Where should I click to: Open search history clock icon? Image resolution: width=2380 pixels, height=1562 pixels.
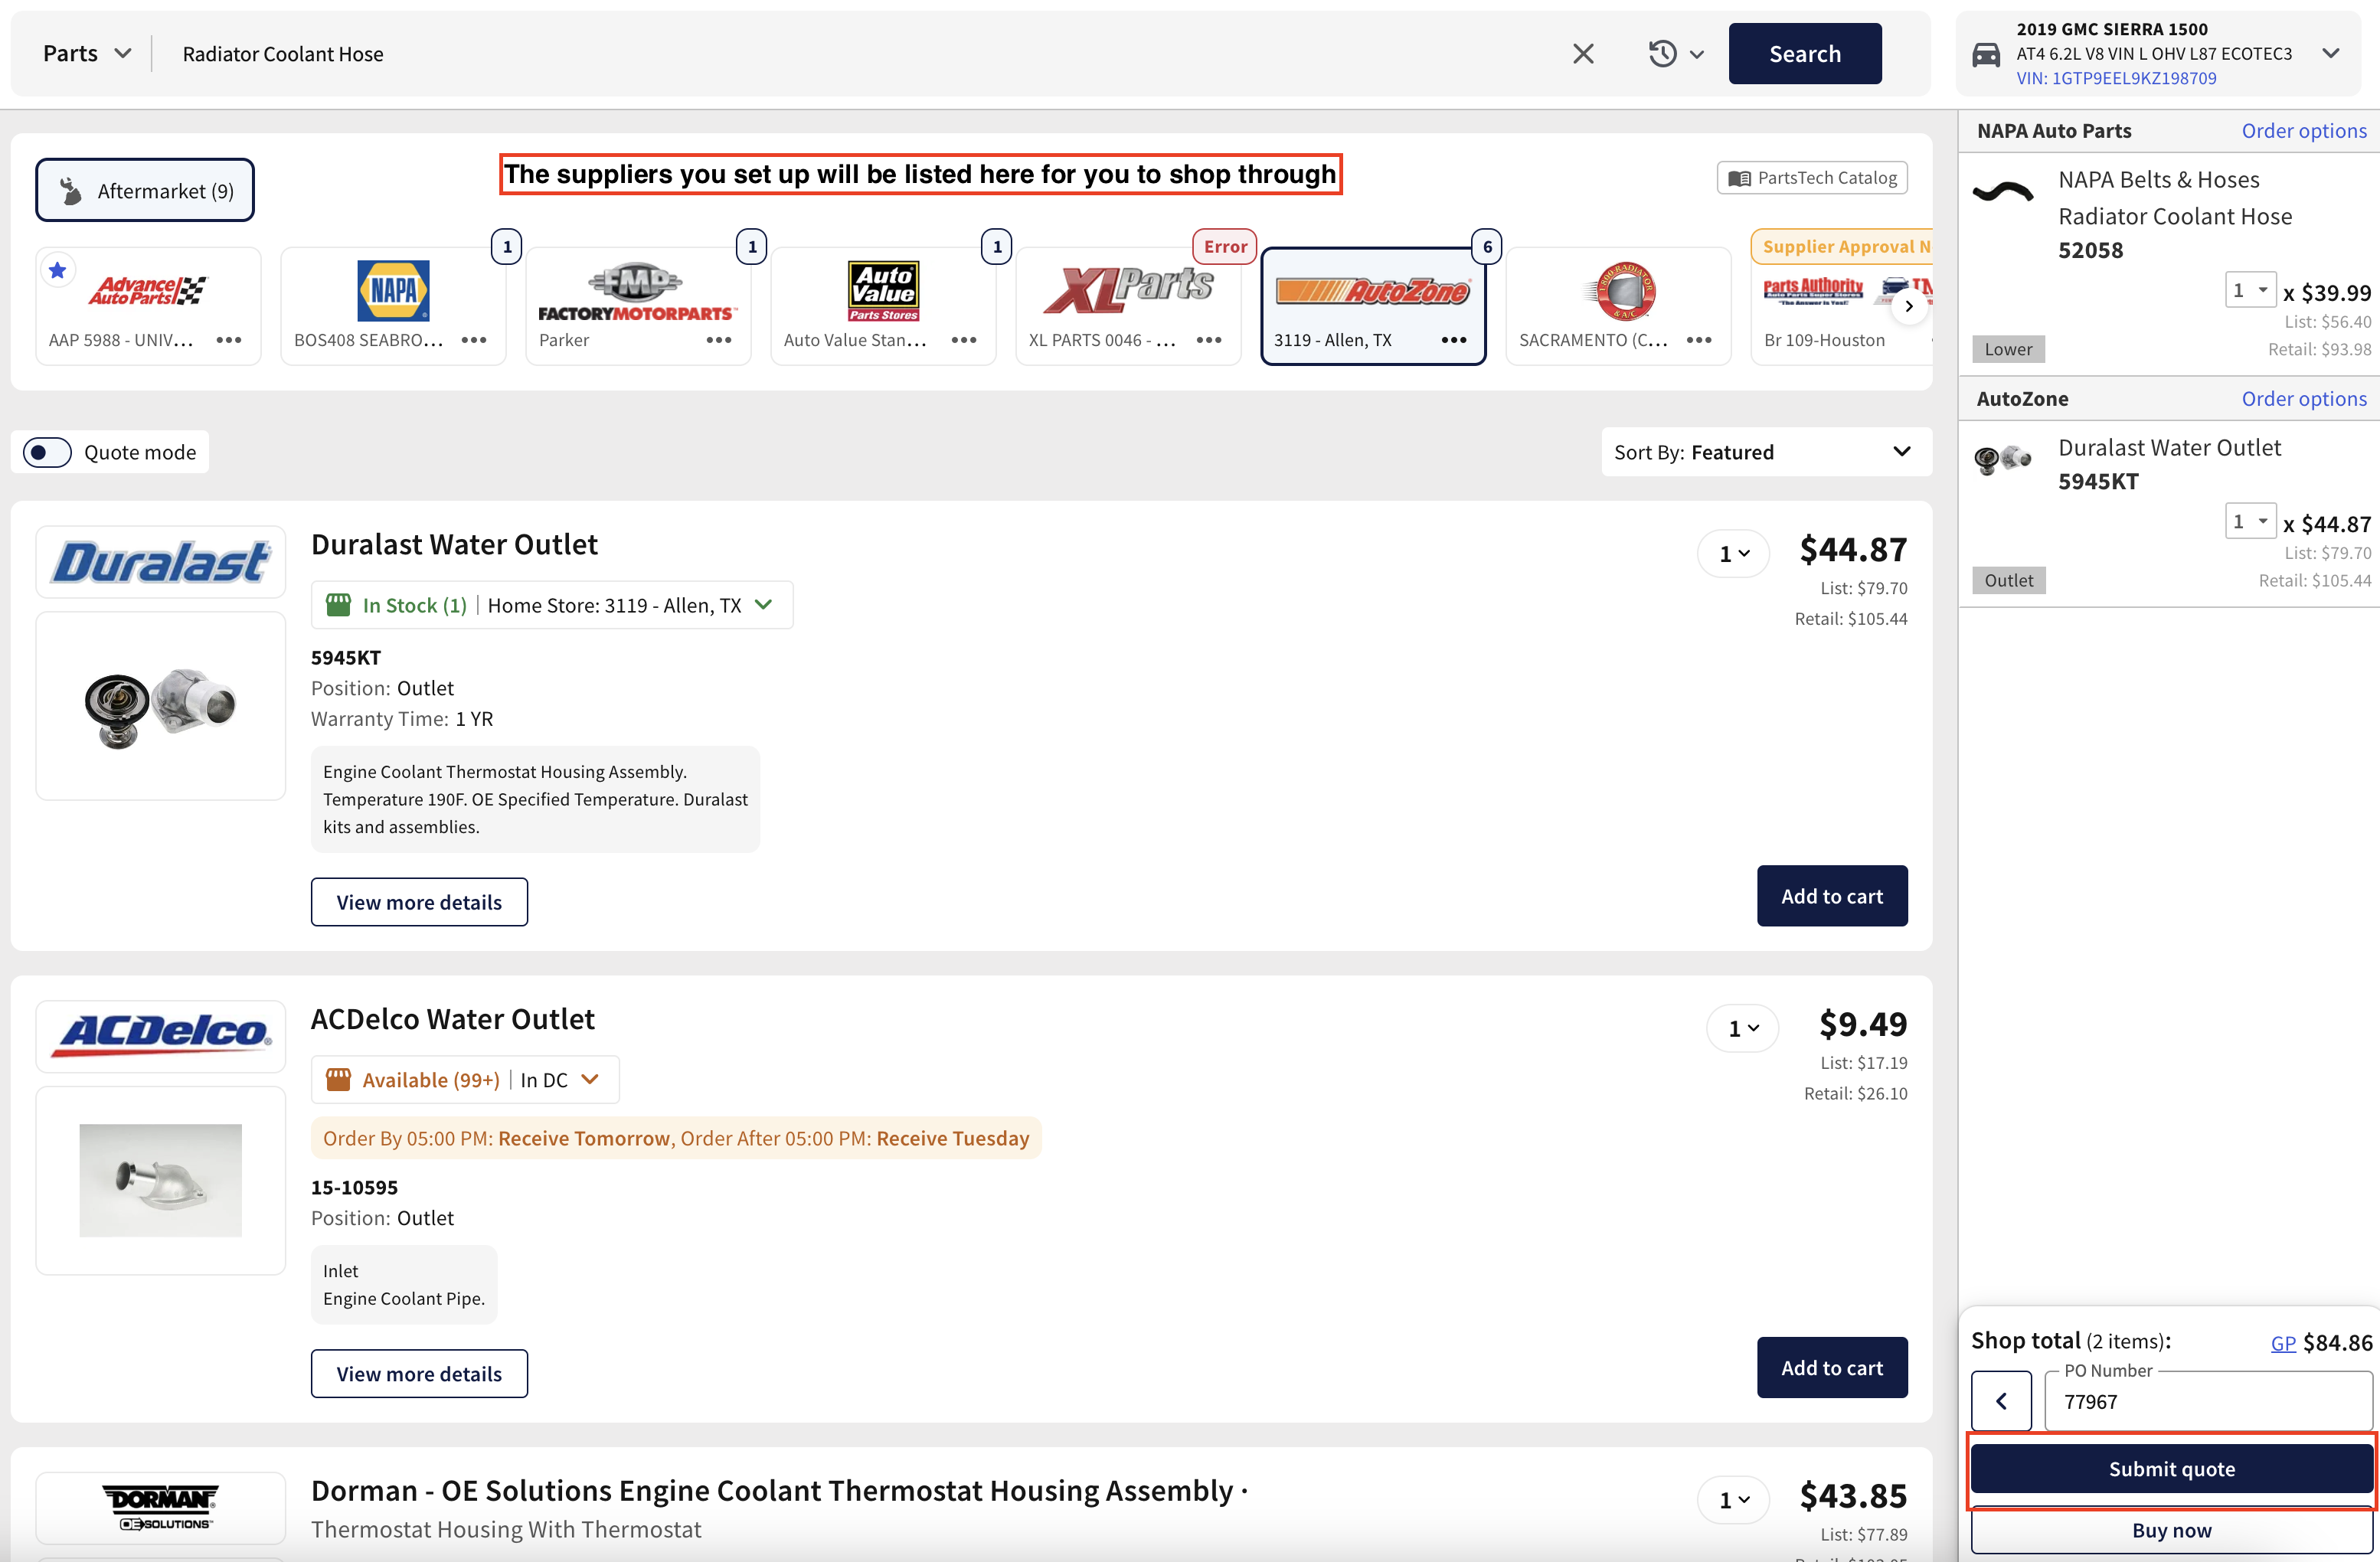coord(1662,54)
